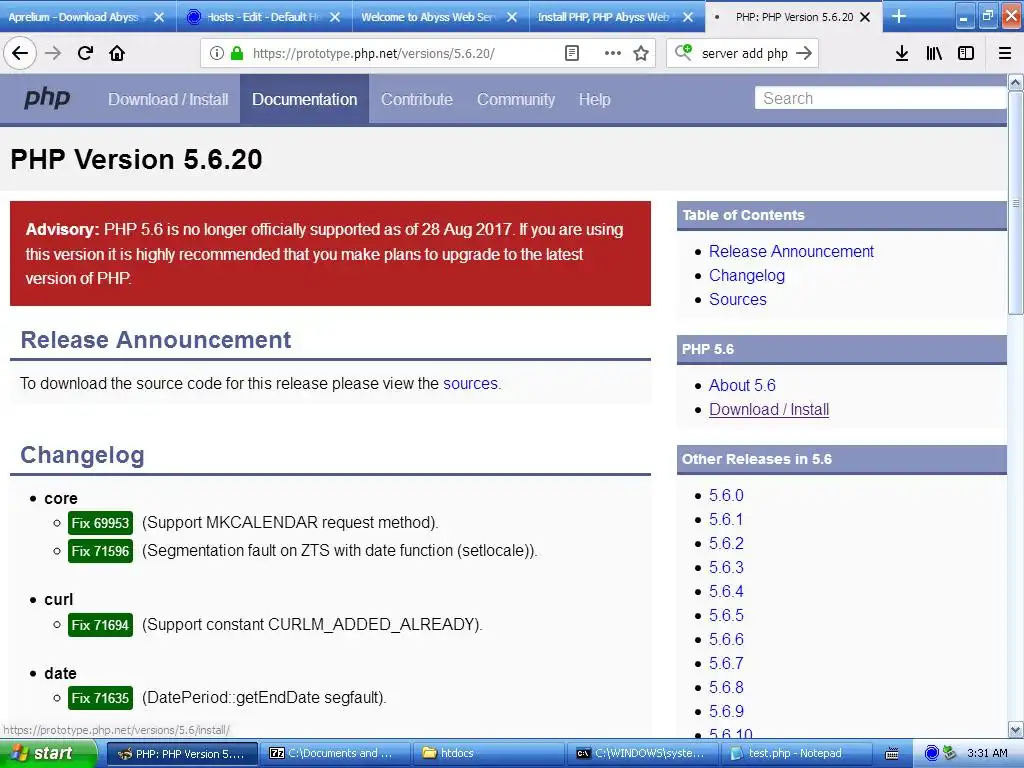Image resolution: width=1024 pixels, height=768 pixels.
Task: Open the Fix 71635 bug badge
Action: [x=100, y=698]
